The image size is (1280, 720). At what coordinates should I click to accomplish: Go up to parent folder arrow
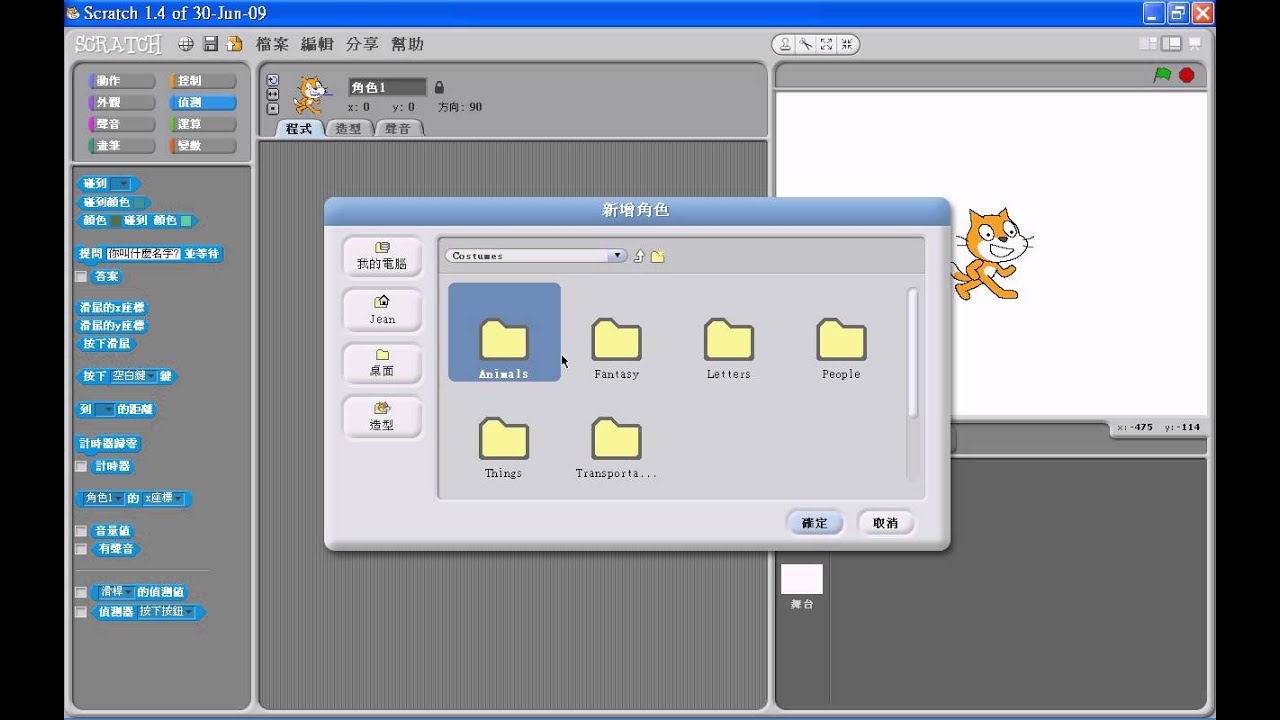pos(639,256)
